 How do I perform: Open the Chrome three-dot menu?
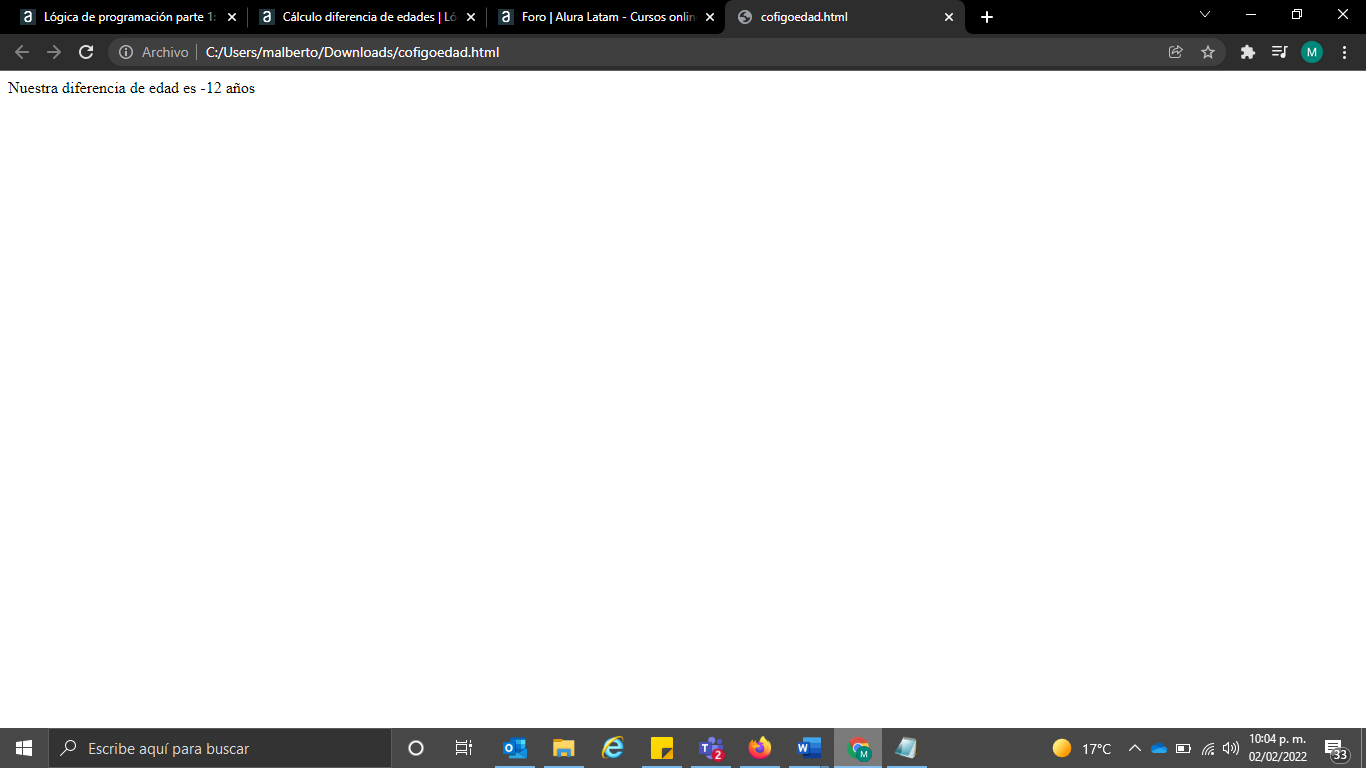[1344, 52]
